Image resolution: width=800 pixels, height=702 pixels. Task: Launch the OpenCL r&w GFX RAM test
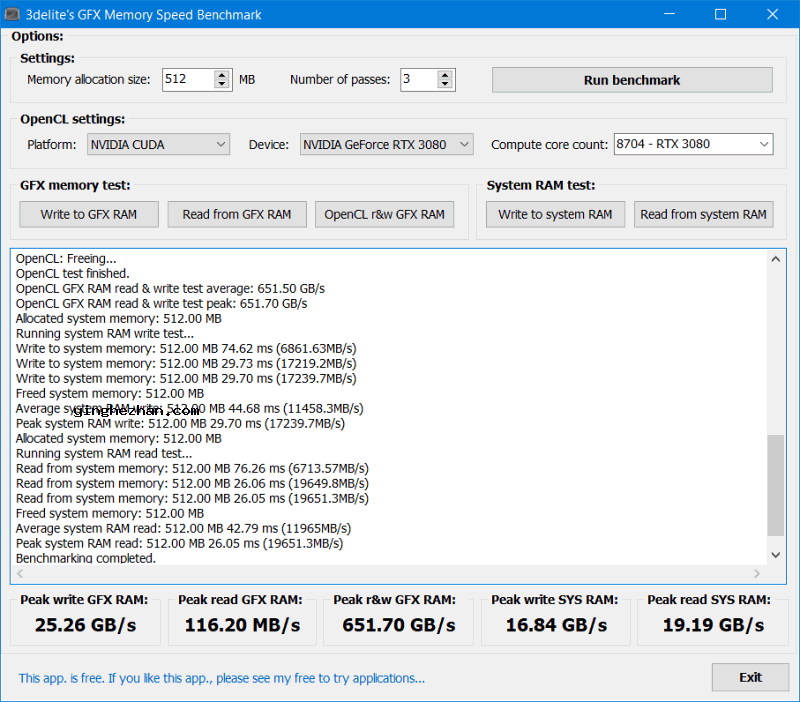[384, 214]
